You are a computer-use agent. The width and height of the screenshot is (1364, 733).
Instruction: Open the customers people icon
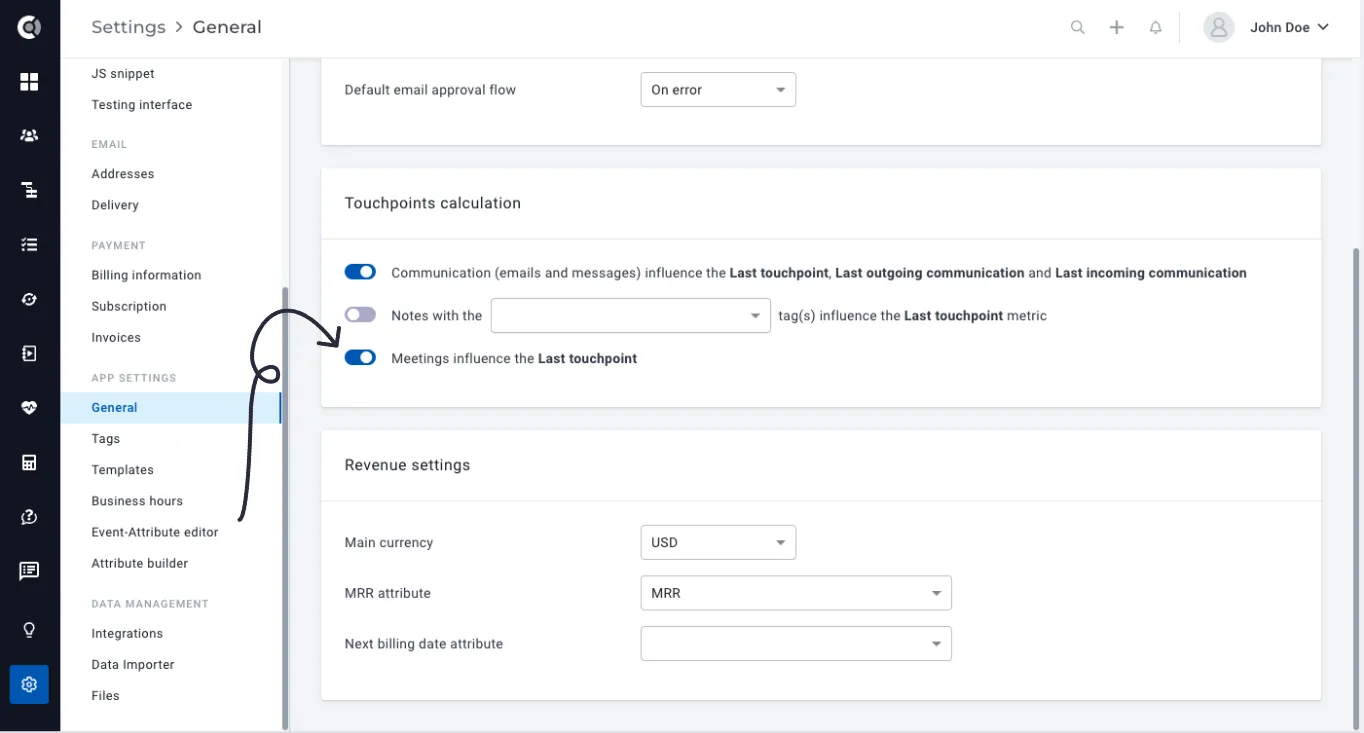tap(29, 136)
